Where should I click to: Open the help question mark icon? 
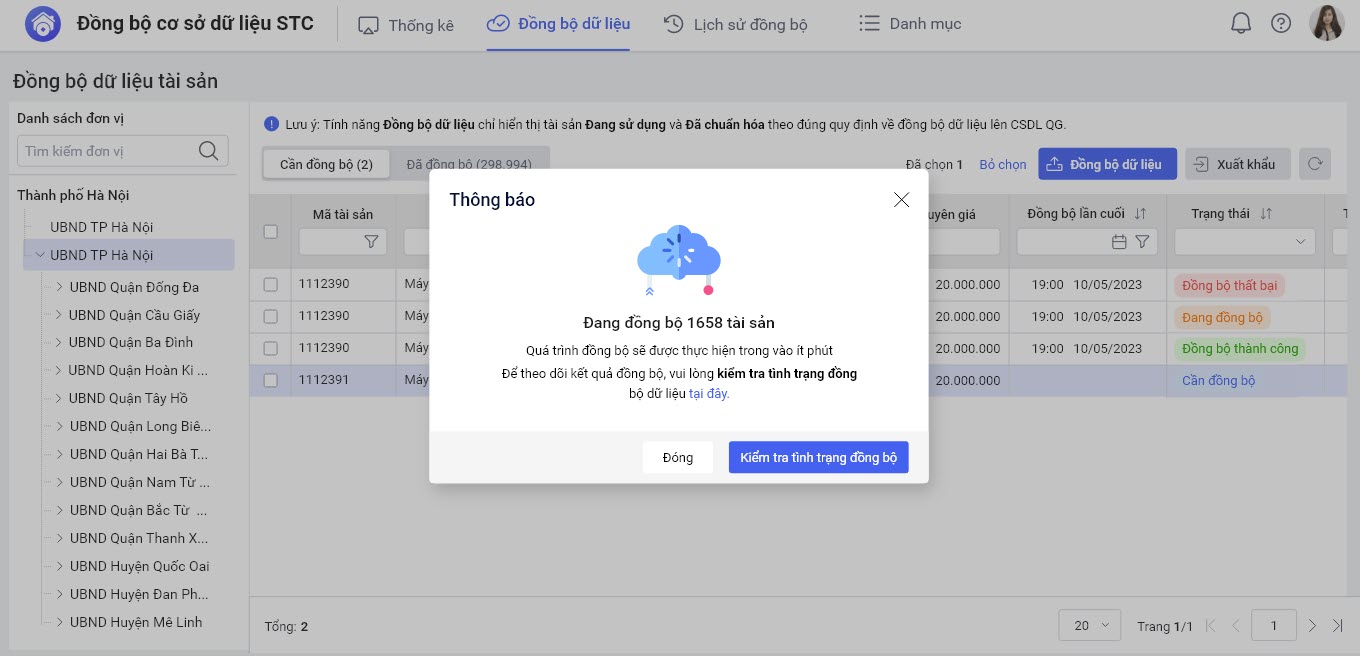click(x=1281, y=24)
